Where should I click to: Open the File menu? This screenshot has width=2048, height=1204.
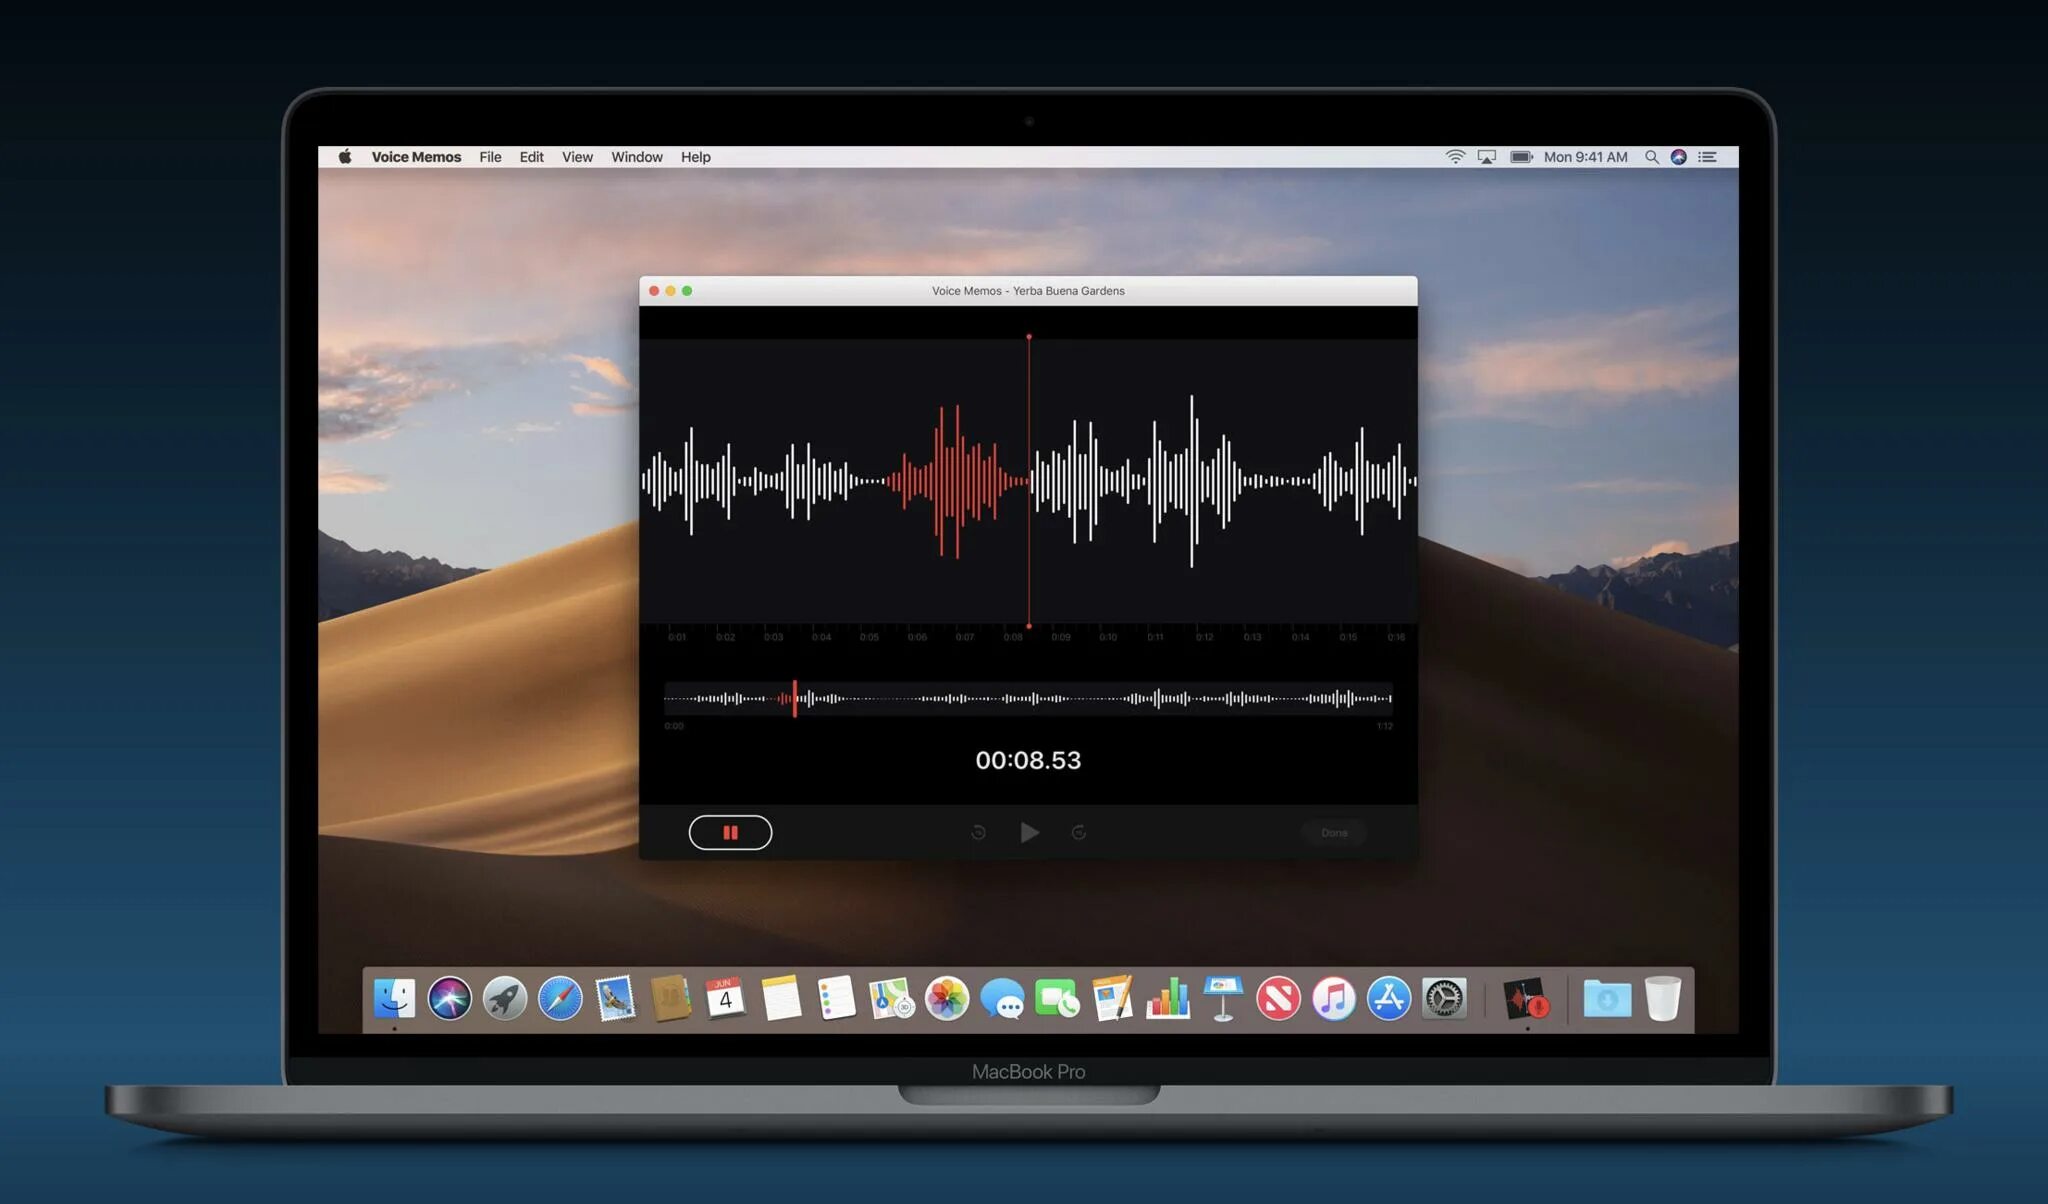click(x=490, y=157)
